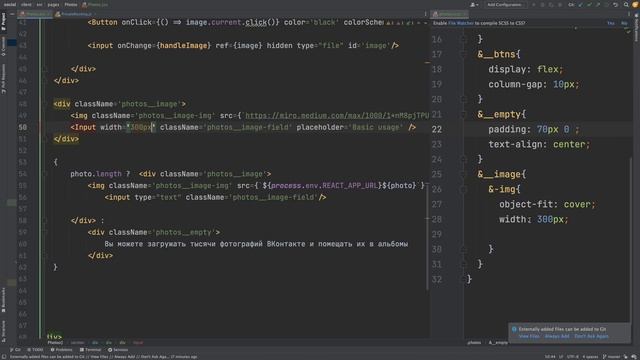This screenshot has width=640, height=360.
Task: Click line number 50 in left gutter
Action: point(22,127)
